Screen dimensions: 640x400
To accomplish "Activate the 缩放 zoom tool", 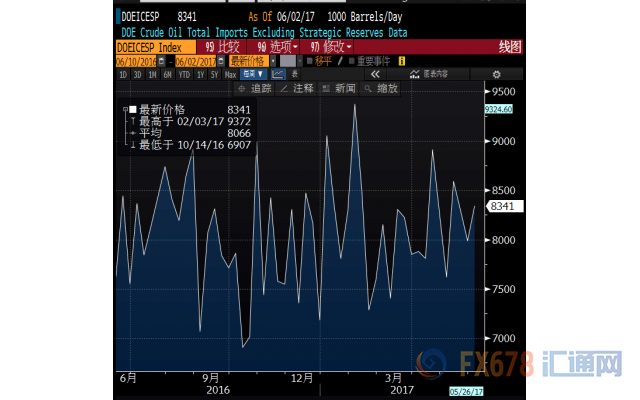I will pyautogui.click(x=381, y=89).
